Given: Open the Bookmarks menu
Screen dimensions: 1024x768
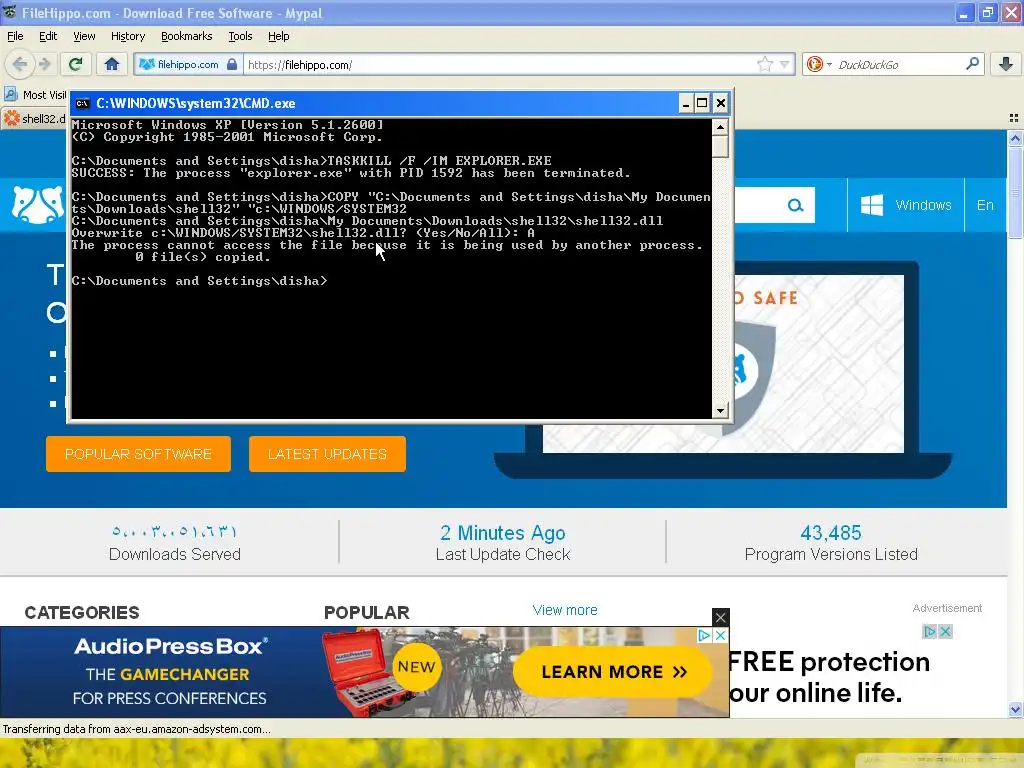Looking at the screenshot, I should tap(187, 36).
